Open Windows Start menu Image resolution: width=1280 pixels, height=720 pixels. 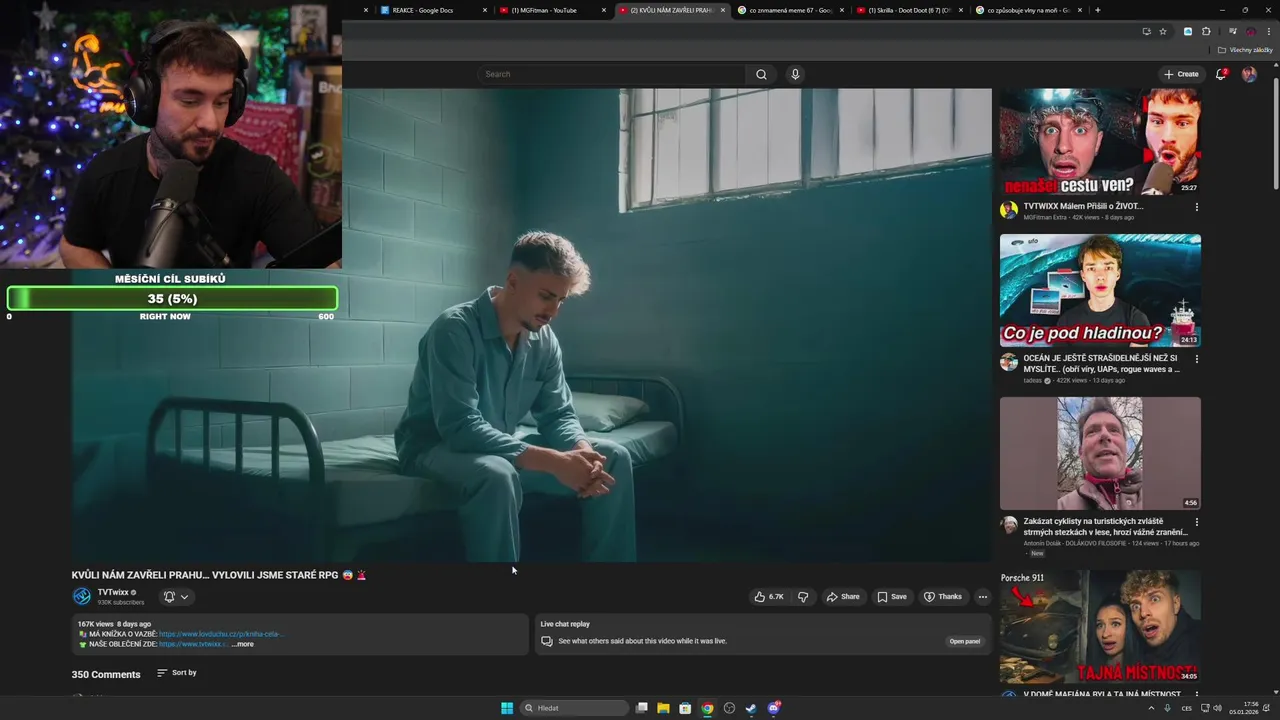pos(507,708)
